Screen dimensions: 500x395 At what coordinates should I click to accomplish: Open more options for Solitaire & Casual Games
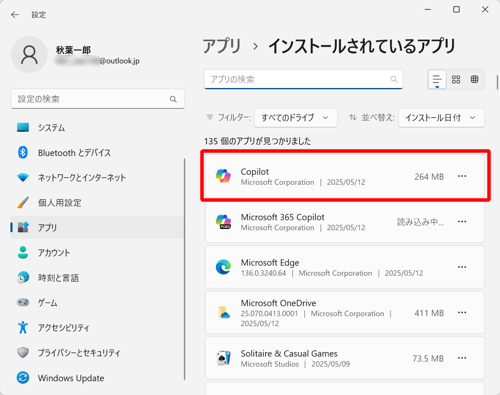462,358
